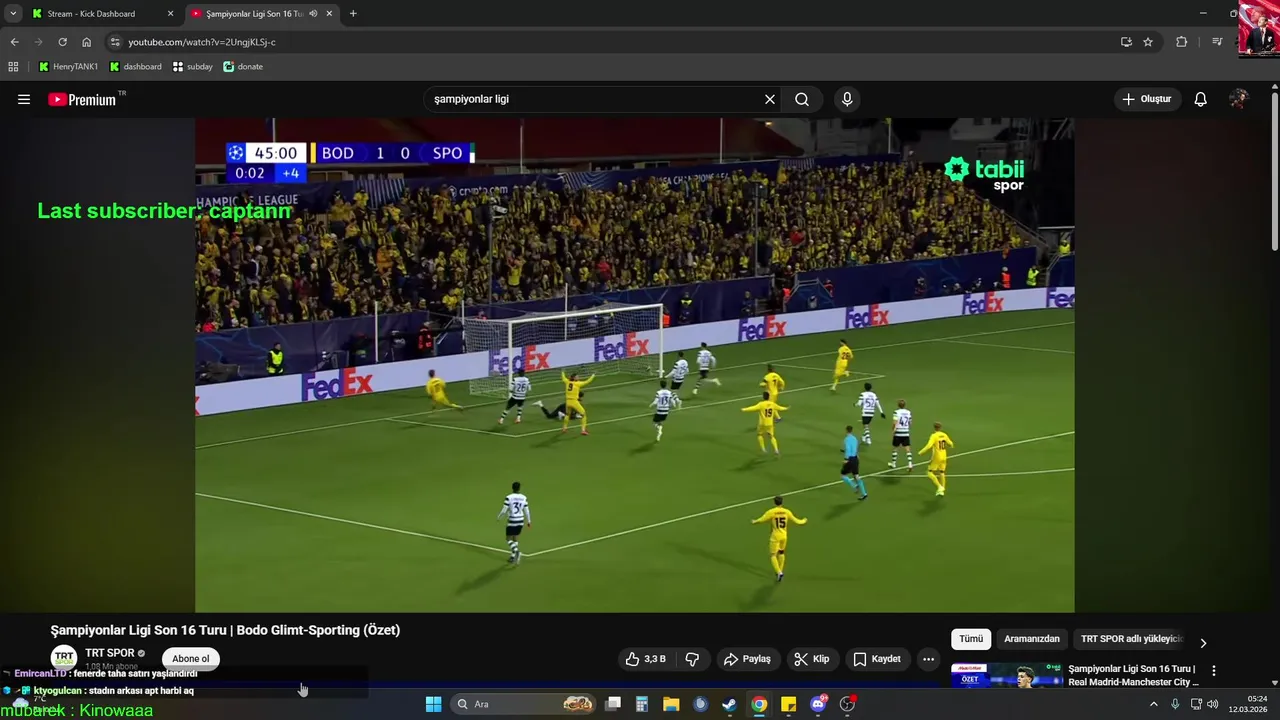This screenshot has width=1280, height=720.
Task: Open the volume icon in system tray
Action: (x=1213, y=704)
